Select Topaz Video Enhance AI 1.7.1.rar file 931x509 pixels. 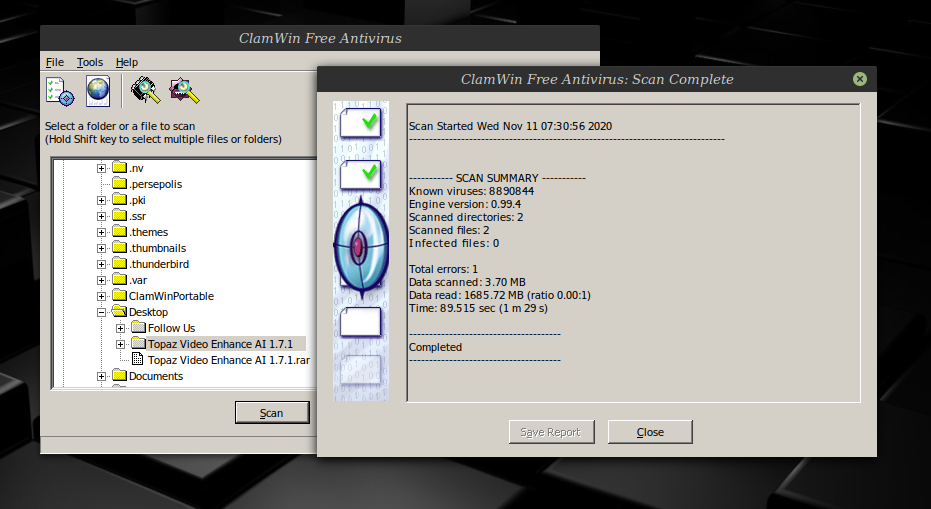pos(229,361)
